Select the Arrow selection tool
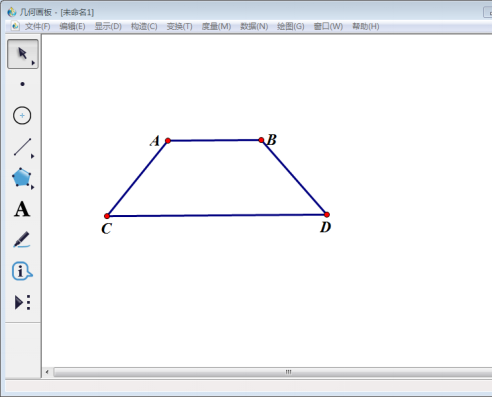492x397 pixels. coord(23,54)
